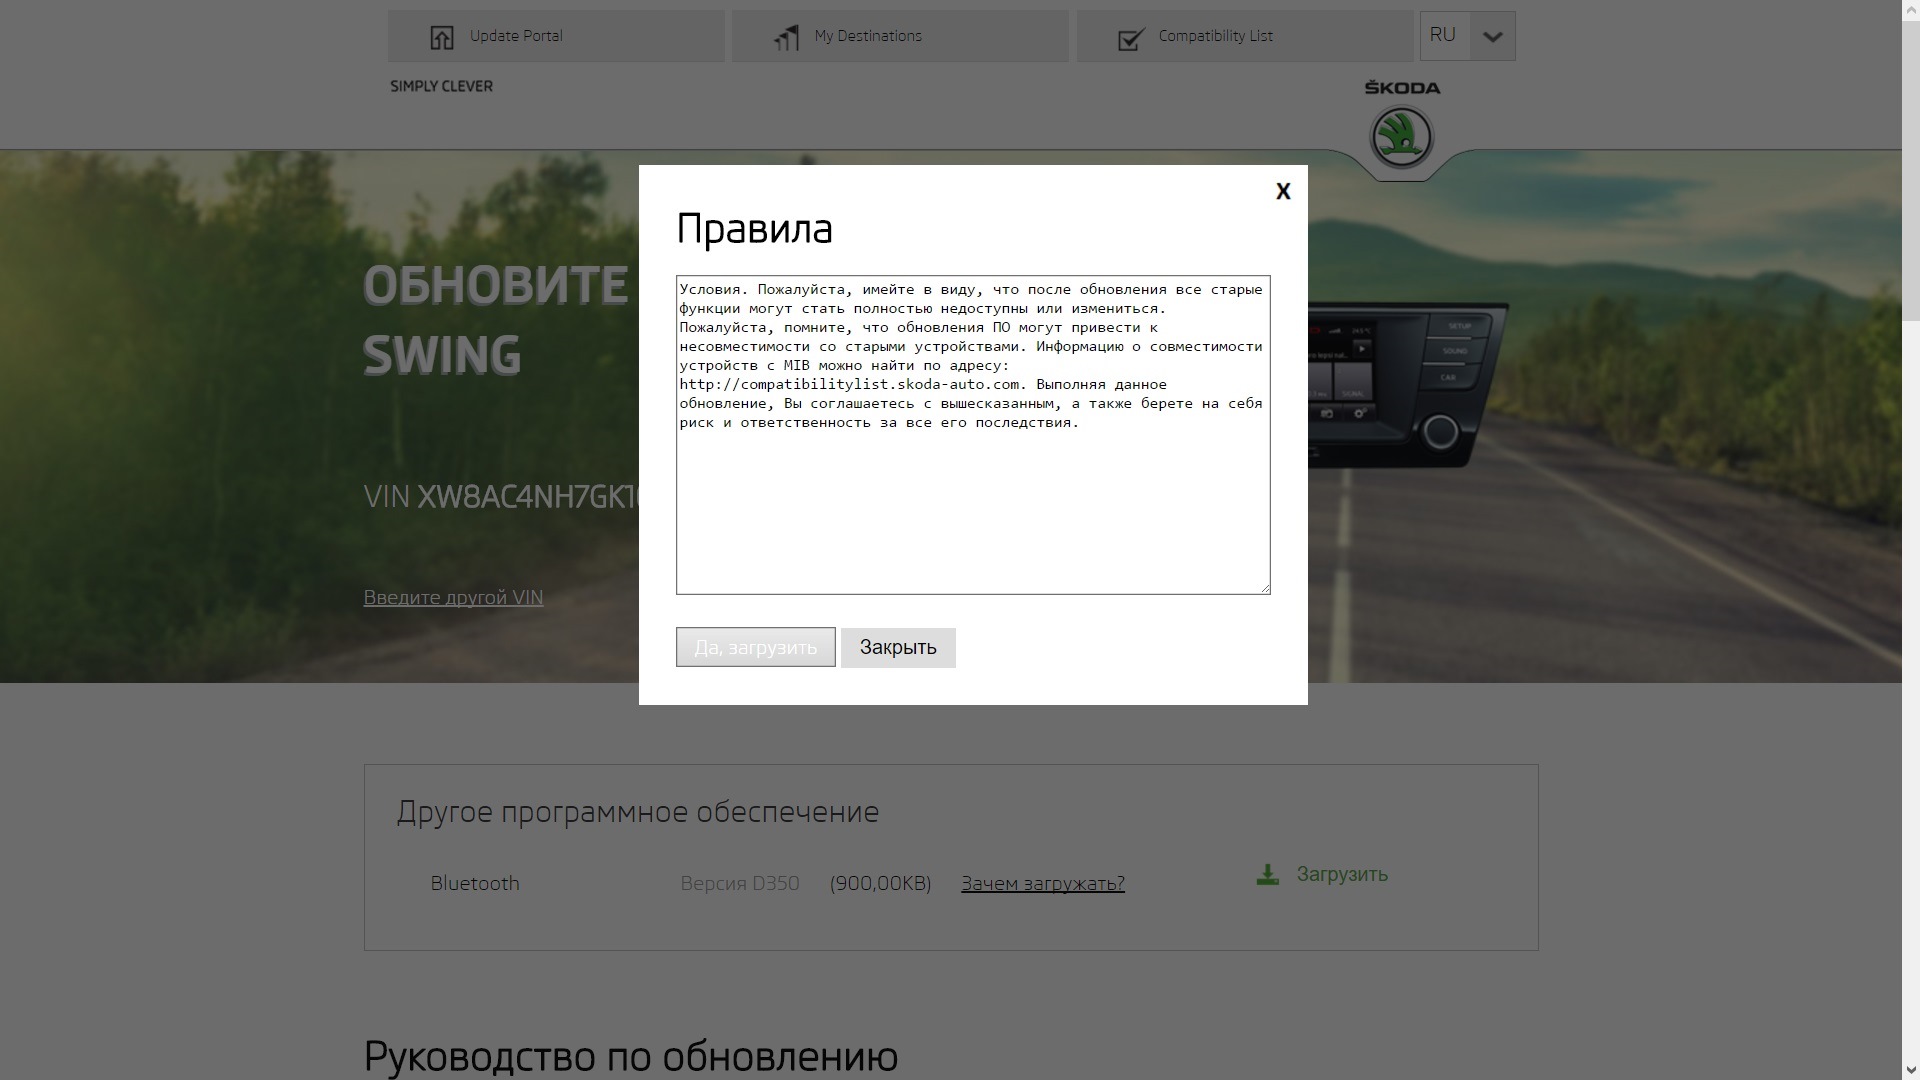The width and height of the screenshot is (1920, 1080).
Task: Confirm with the Да, загрузить button
Action: 756,647
